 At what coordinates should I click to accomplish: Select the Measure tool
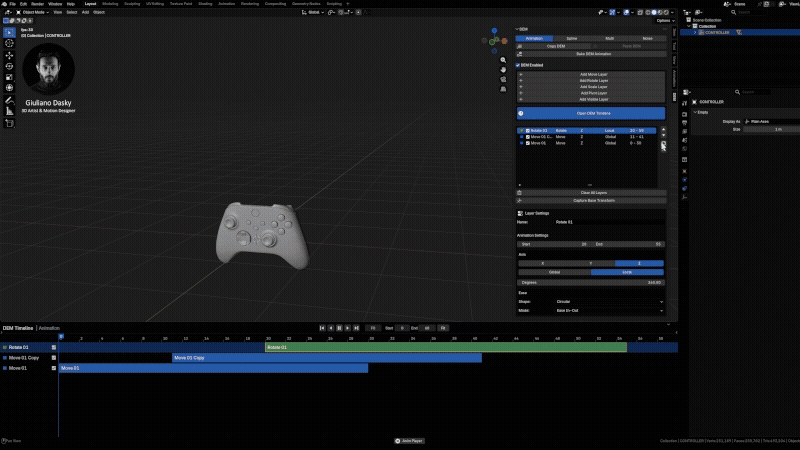coord(9,111)
